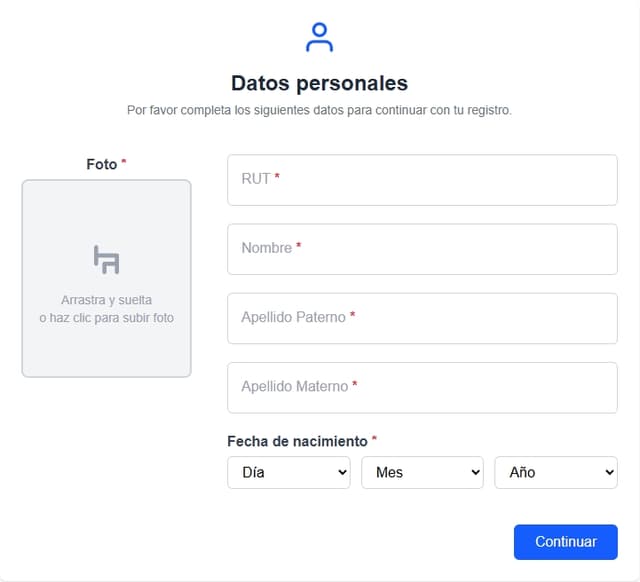Click the red asterisk beside Foto label
Image resolution: width=640 pixels, height=582 pixels.
point(124,163)
